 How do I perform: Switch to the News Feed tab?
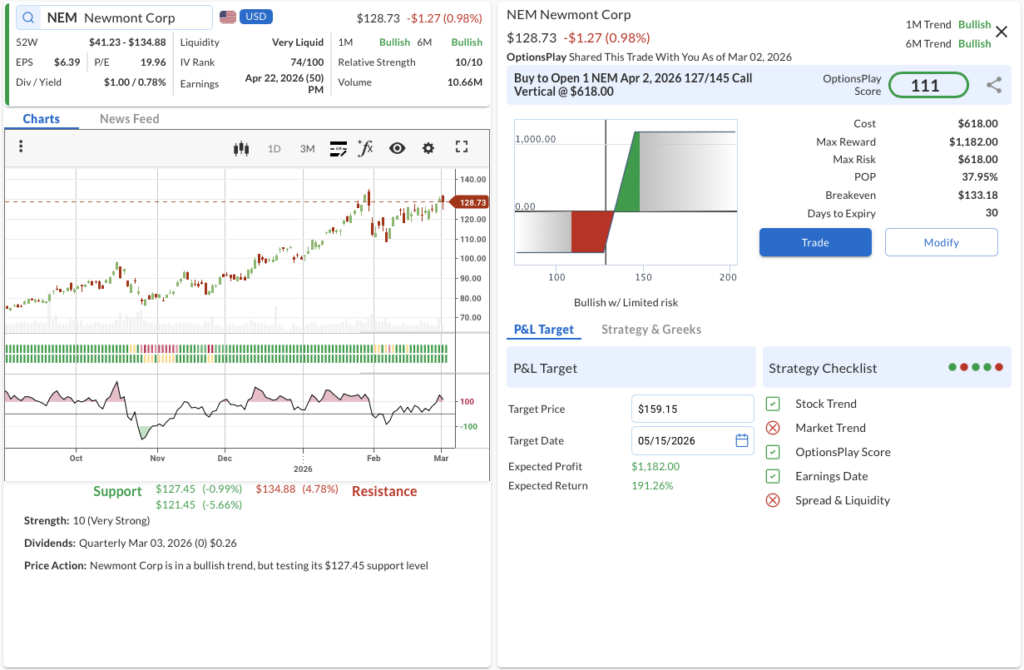tap(129, 119)
